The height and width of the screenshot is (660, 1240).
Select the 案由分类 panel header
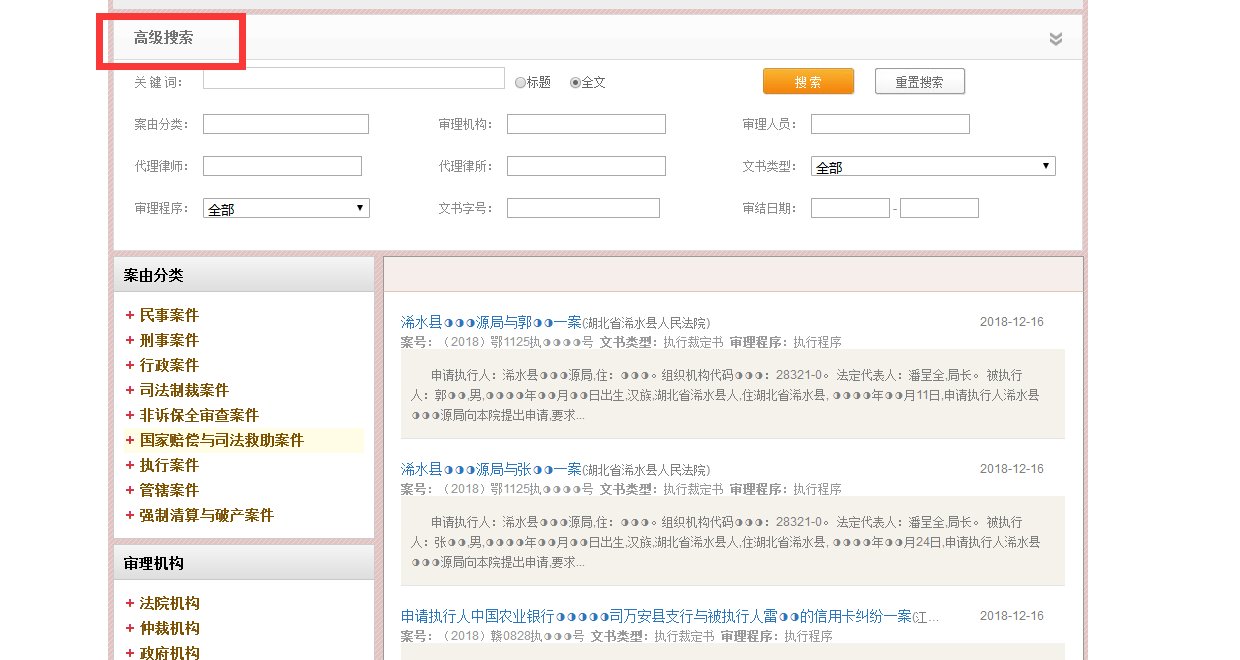pyautogui.click(x=153, y=275)
